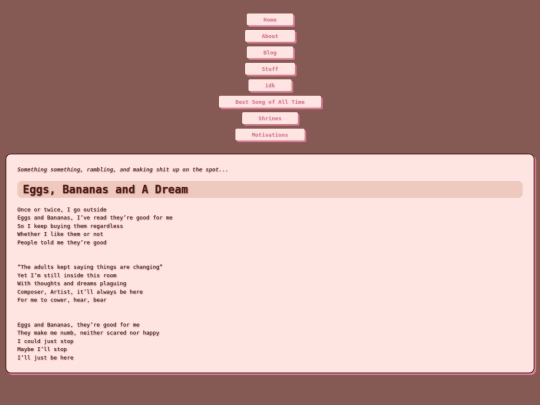540x405 pixels.
Task: Open the Blog section
Action: pyautogui.click(x=270, y=53)
